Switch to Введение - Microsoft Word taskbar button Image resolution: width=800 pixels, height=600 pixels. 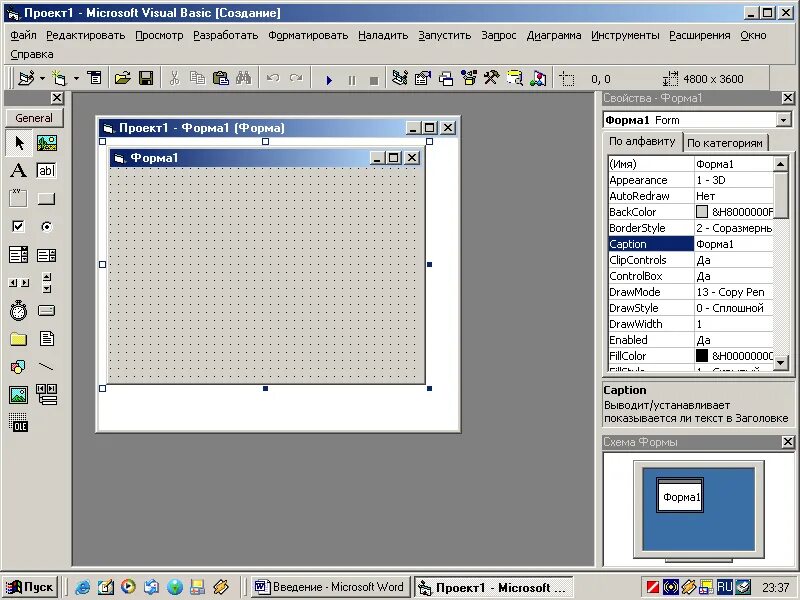pos(330,587)
